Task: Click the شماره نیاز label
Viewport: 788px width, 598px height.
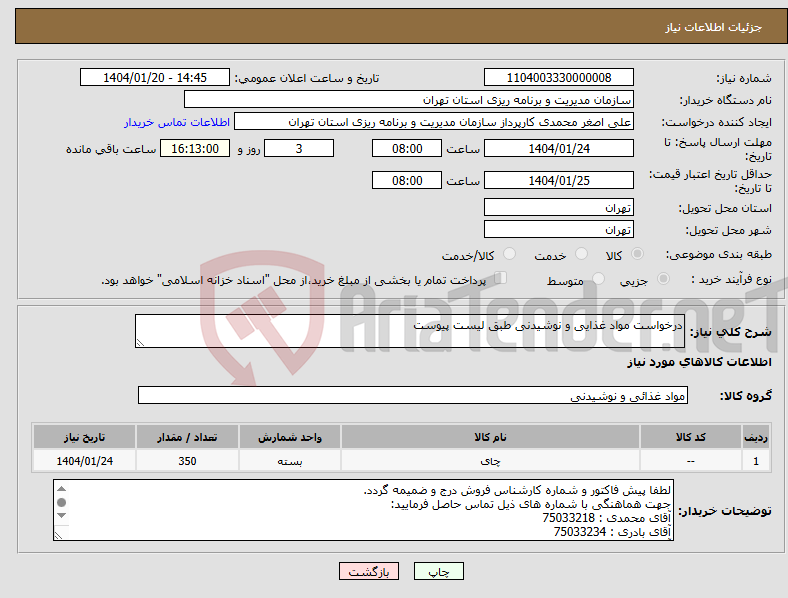Action: coord(744,78)
